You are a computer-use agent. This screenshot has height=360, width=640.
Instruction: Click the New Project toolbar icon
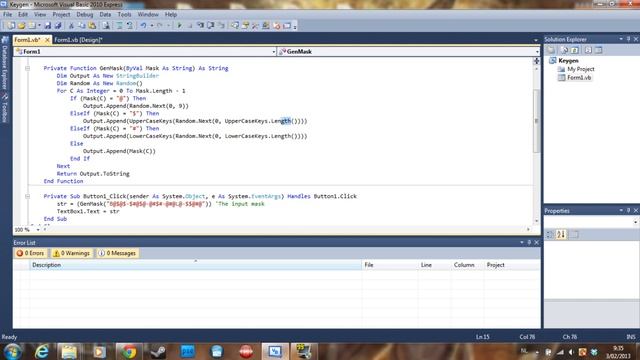[x=11, y=26]
